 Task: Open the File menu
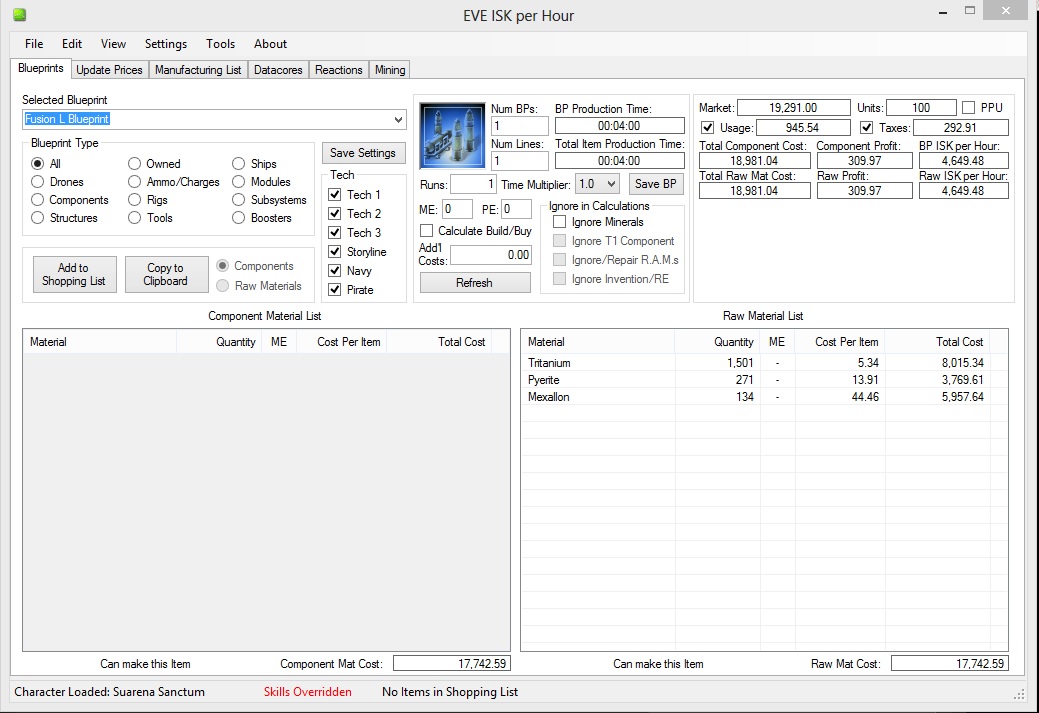[x=34, y=44]
